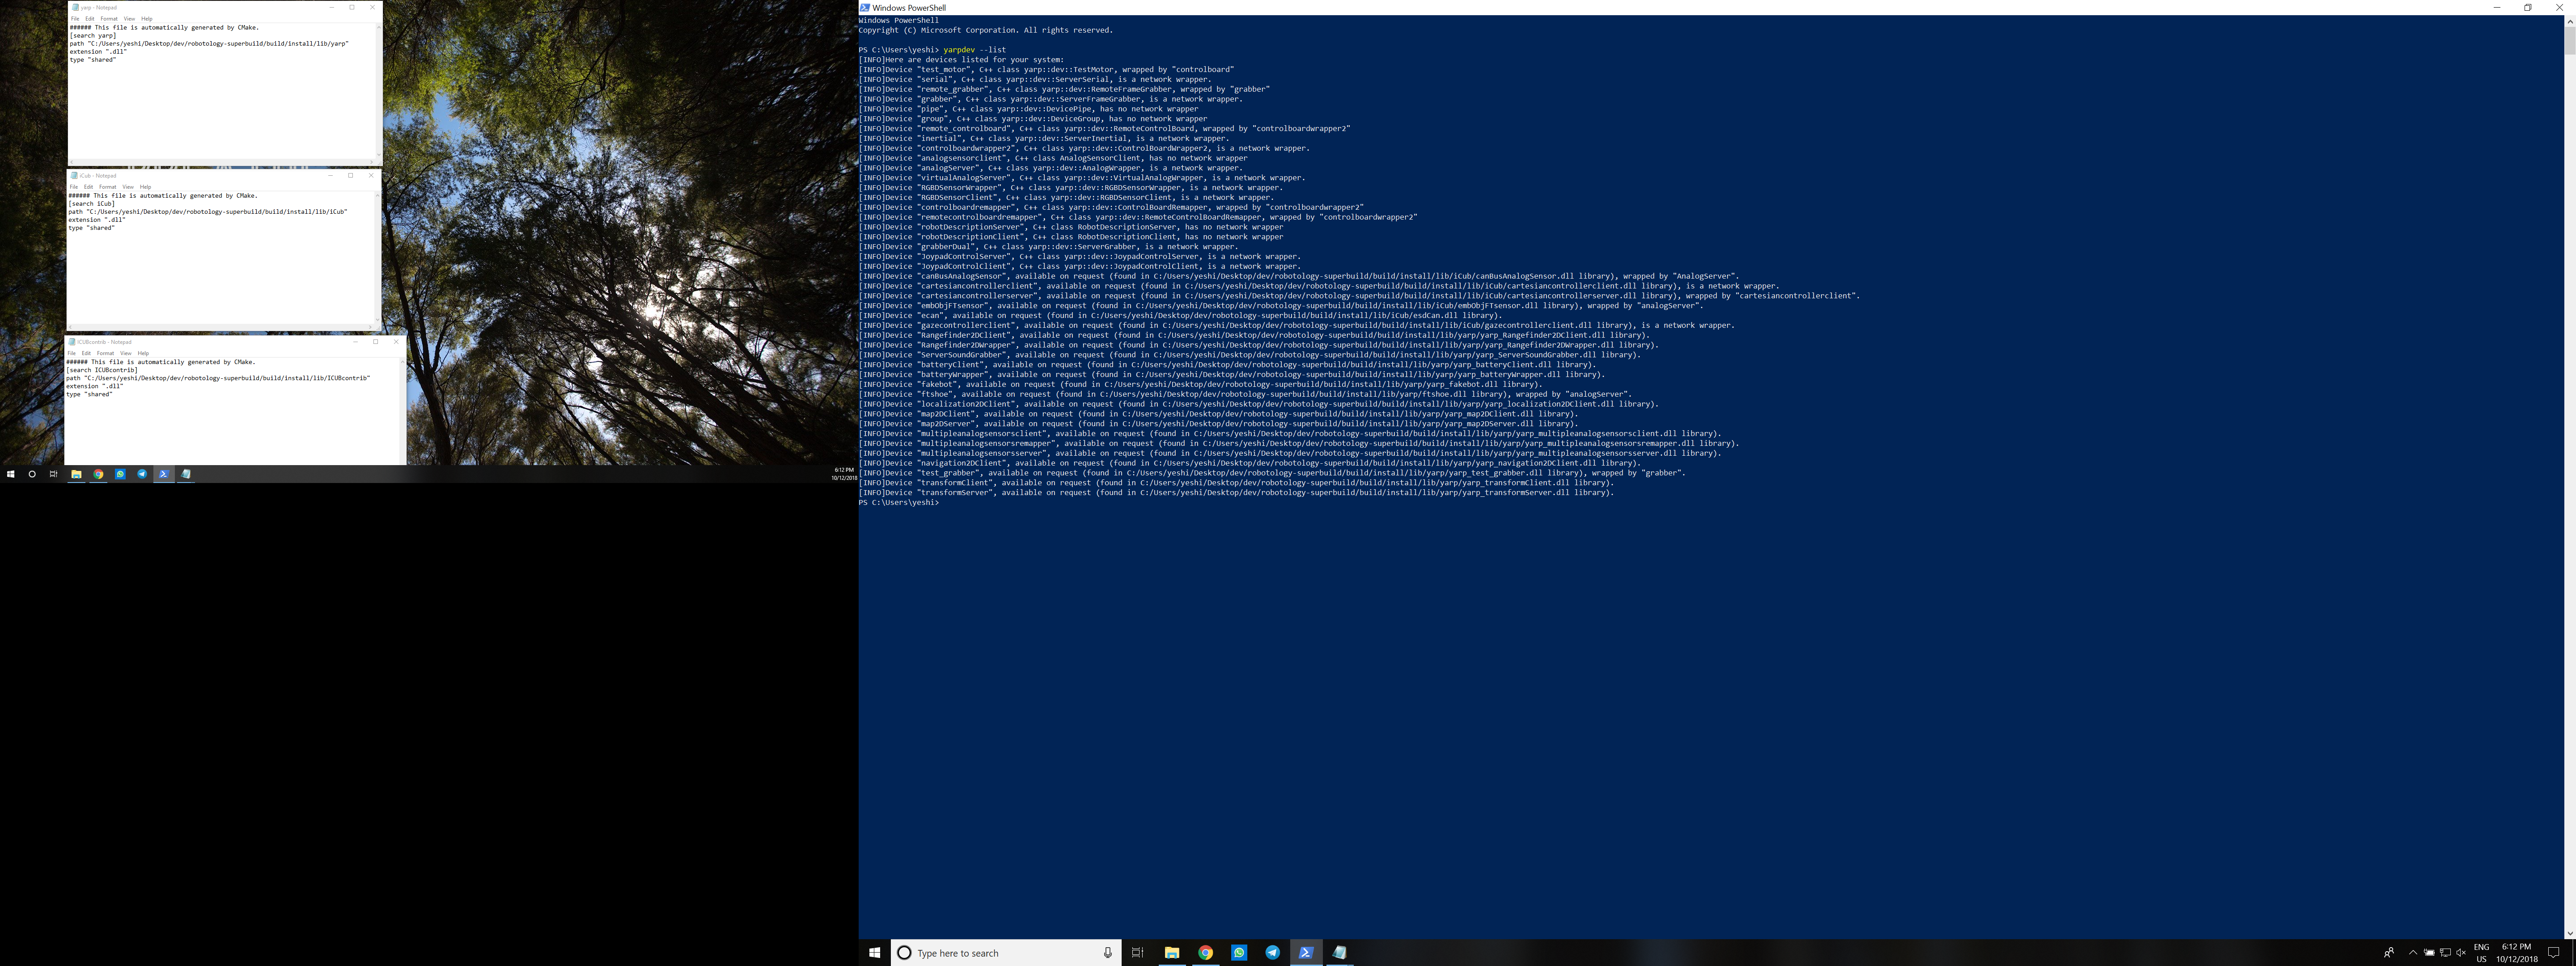Open Format menu in ICUBcontrib Notepad window
2576x966 pixels.
click(x=105, y=353)
